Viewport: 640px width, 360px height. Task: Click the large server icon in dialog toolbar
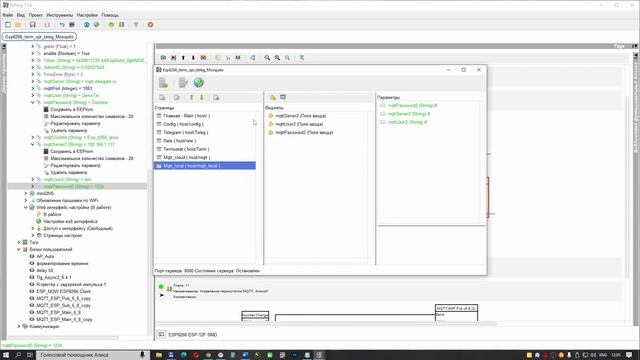pyautogui.click(x=163, y=83)
